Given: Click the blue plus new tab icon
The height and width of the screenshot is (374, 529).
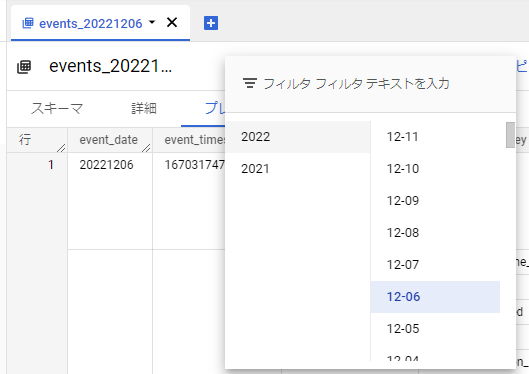Looking at the screenshot, I should (211, 23).
